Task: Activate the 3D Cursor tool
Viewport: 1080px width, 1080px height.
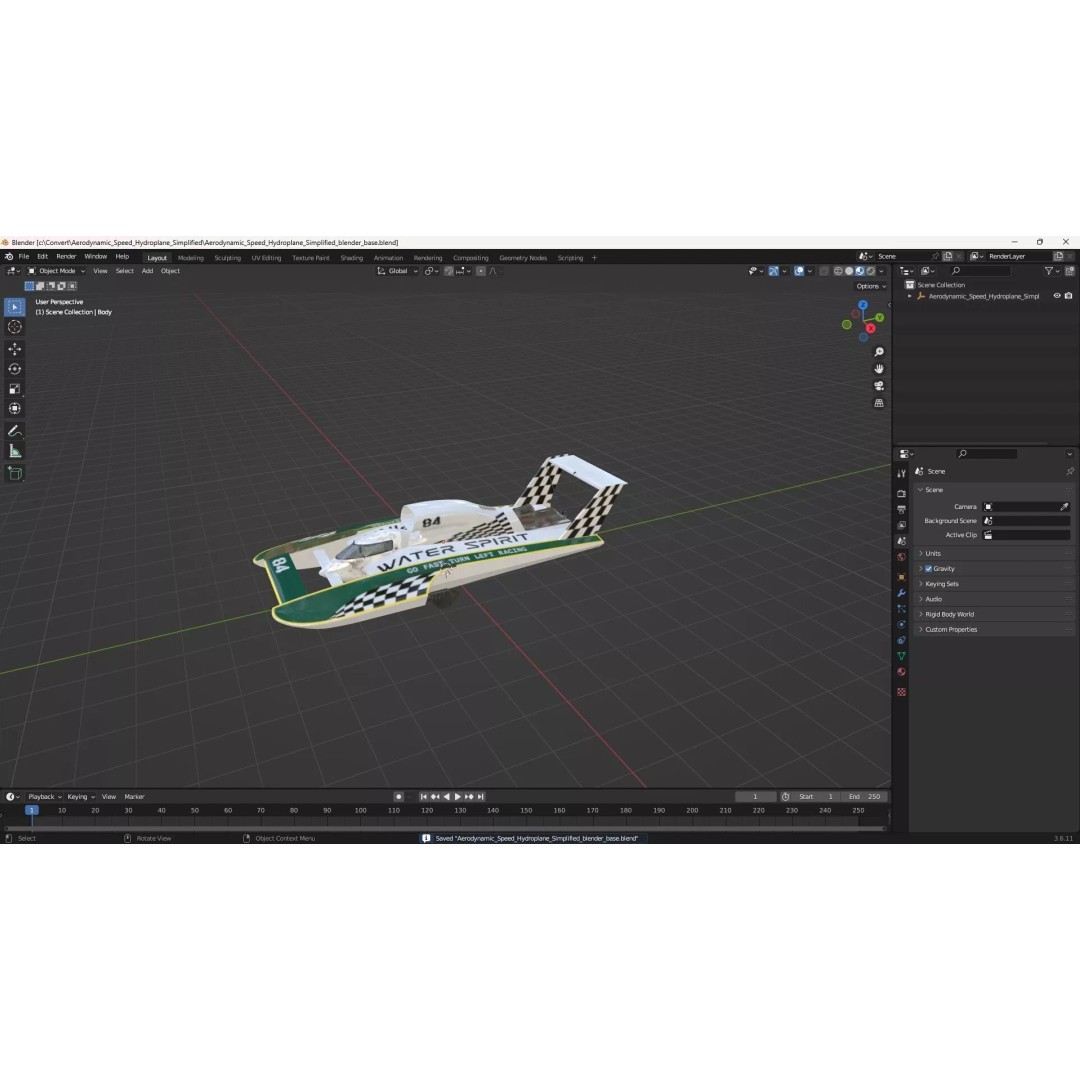Action: tap(14, 327)
